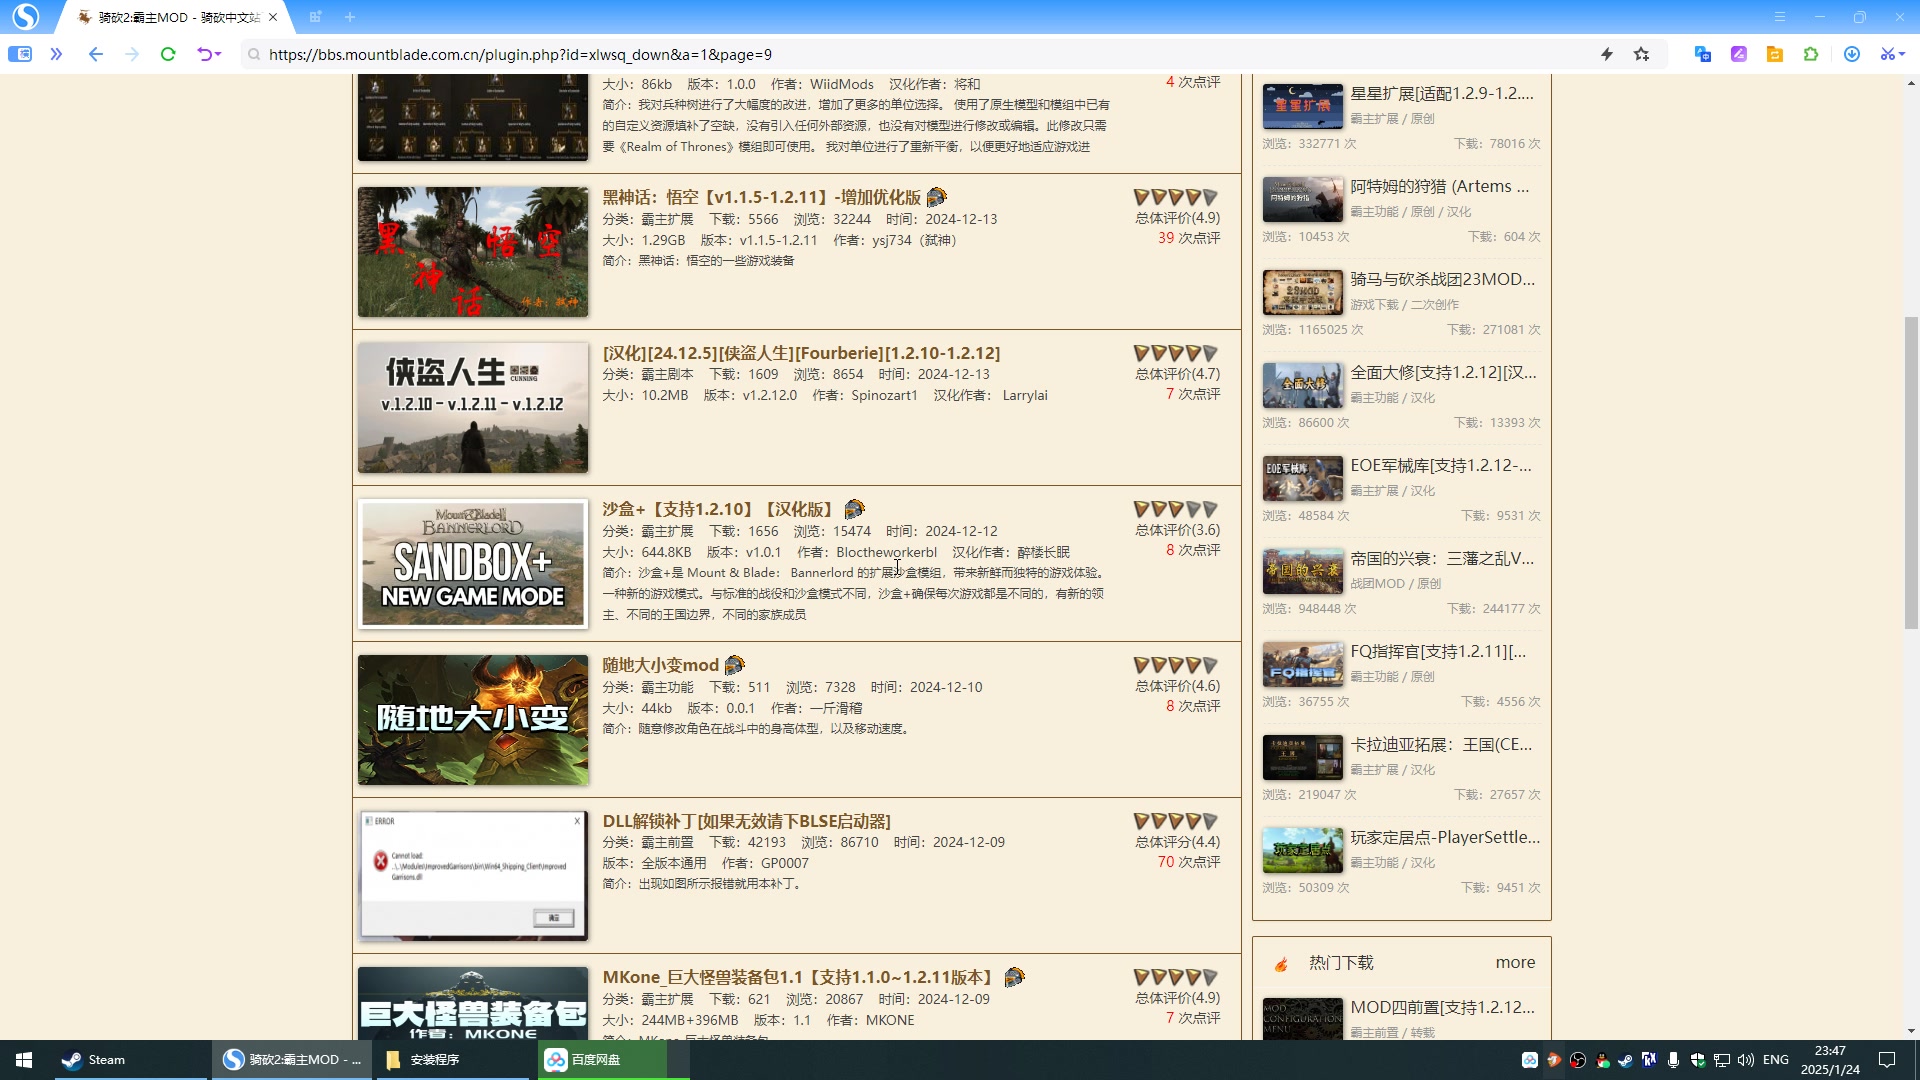Open a new tab with plus button

[350, 17]
